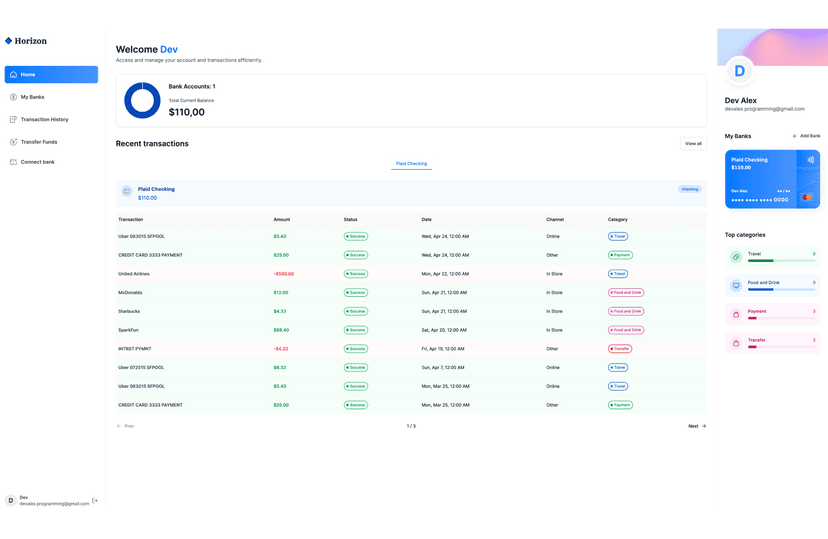Go to Next page of transactions
The image size is (828, 539).
click(696, 426)
